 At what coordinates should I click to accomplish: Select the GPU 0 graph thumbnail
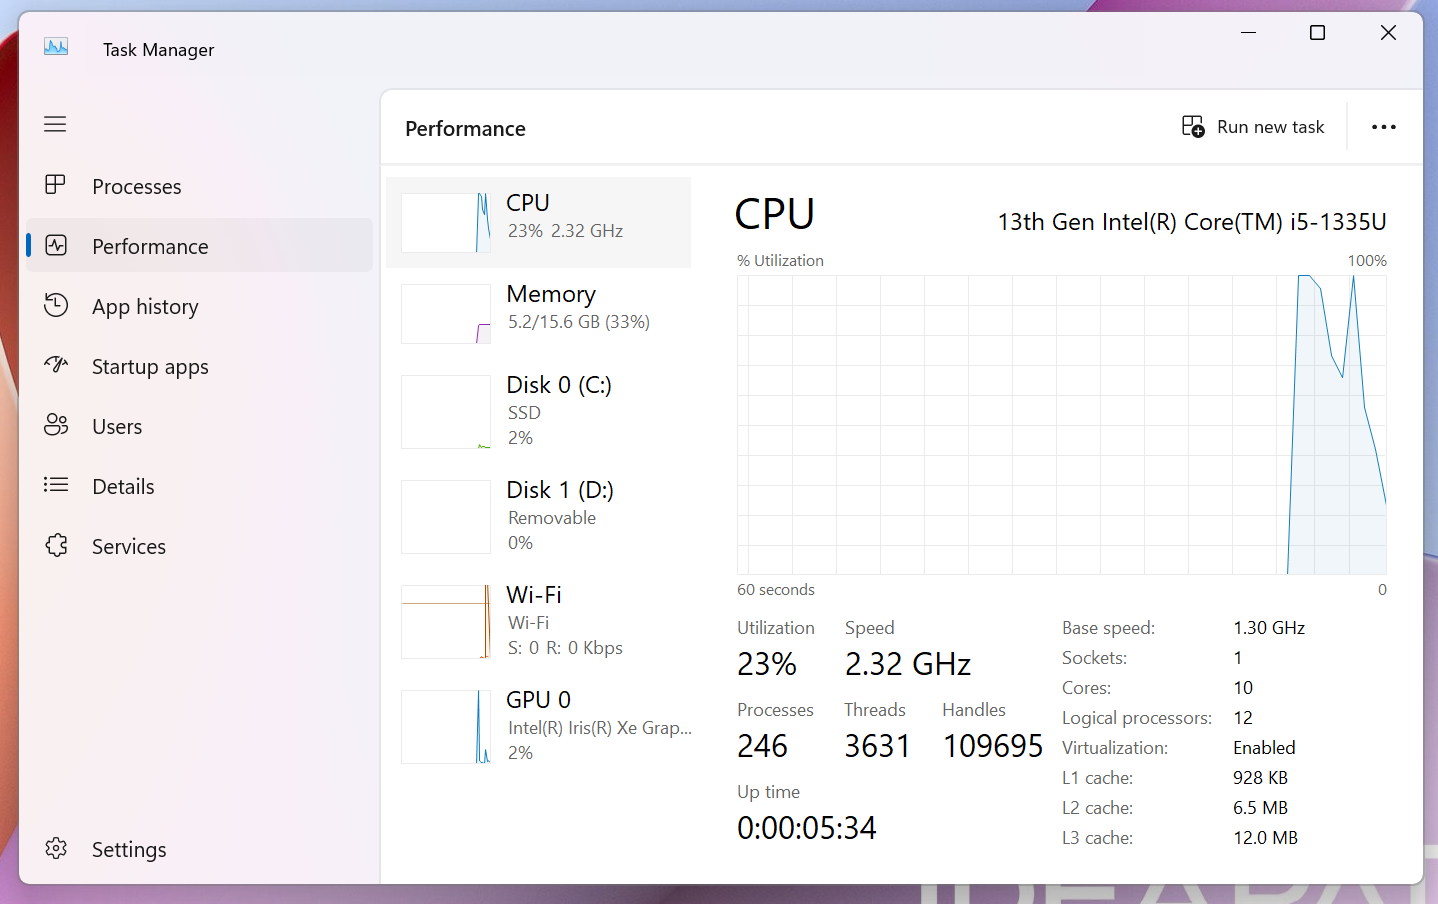coord(446,727)
